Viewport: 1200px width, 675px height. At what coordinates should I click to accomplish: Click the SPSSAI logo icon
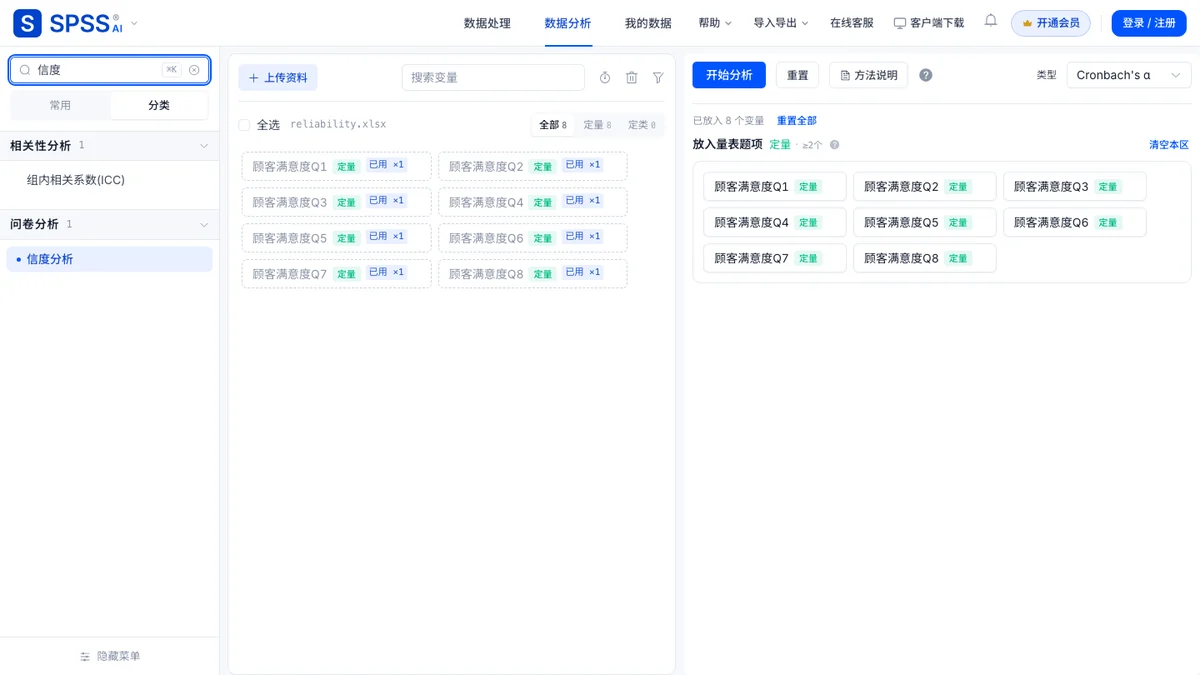pyautogui.click(x=27, y=23)
